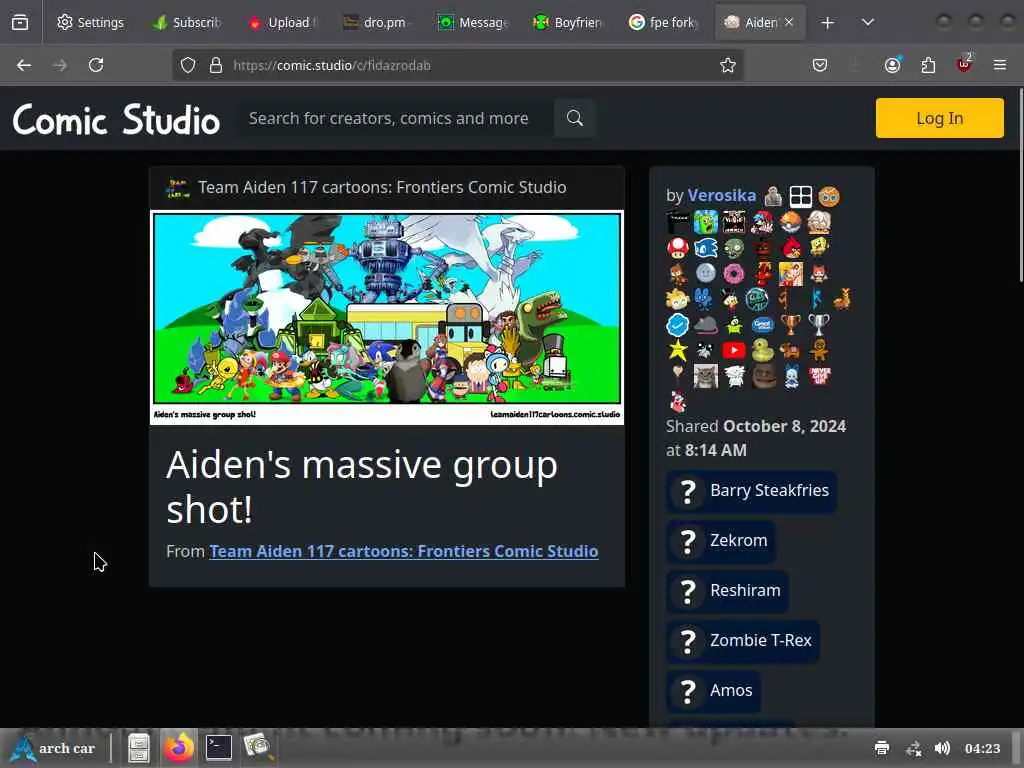Open the file manager in the taskbar
The width and height of the screenshot is (1024, 768).
click(138, 748)
